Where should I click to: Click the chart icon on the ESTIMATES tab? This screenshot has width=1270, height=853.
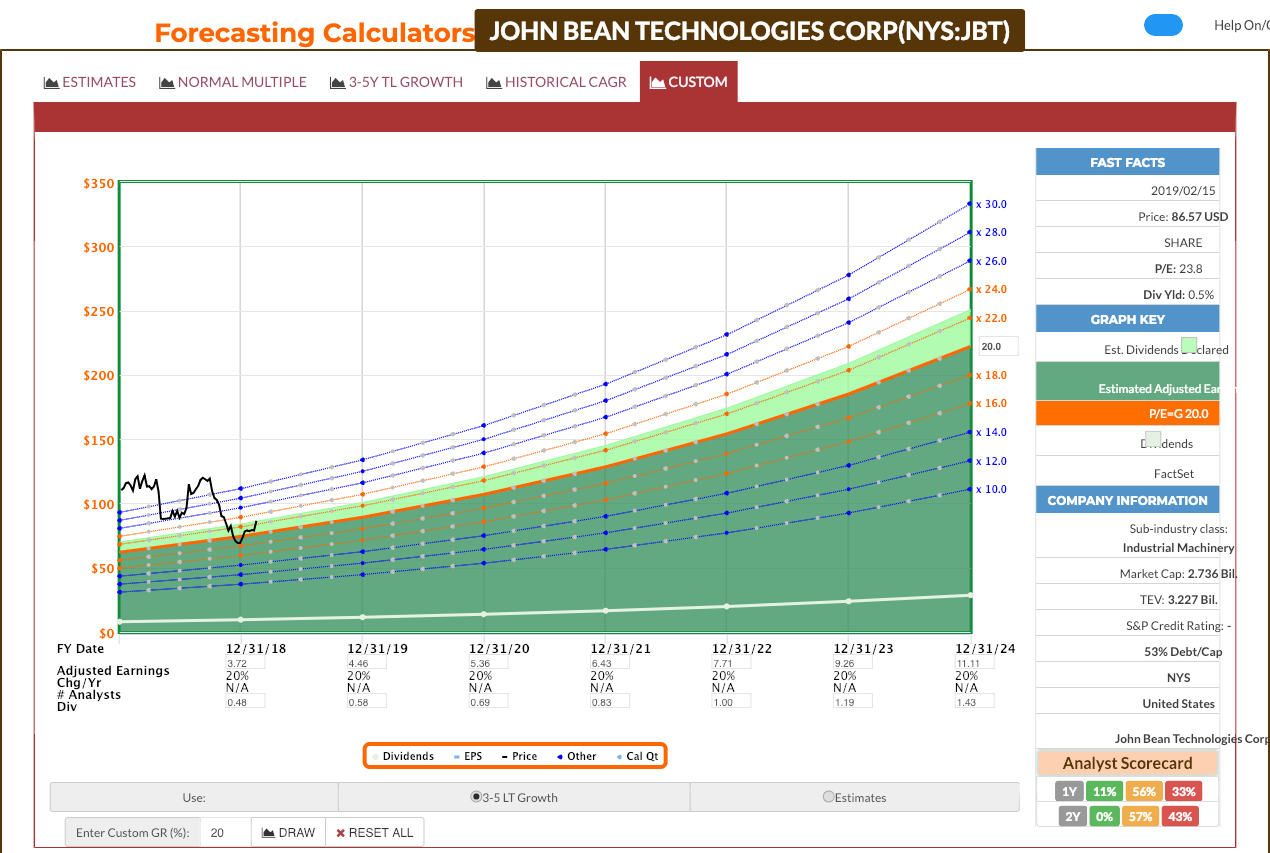(x=50, y=81)
